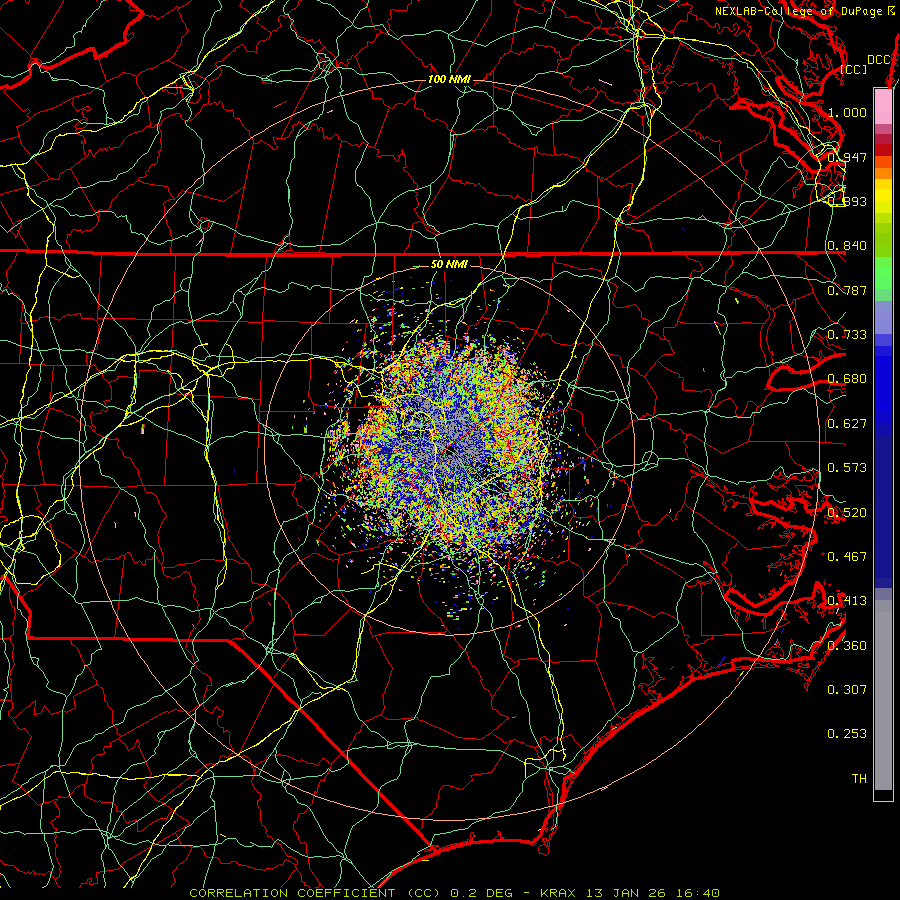This screenshot has height=900, width=900.
Task: Click the 0.787 color scale value
Action: coord(847,290)
